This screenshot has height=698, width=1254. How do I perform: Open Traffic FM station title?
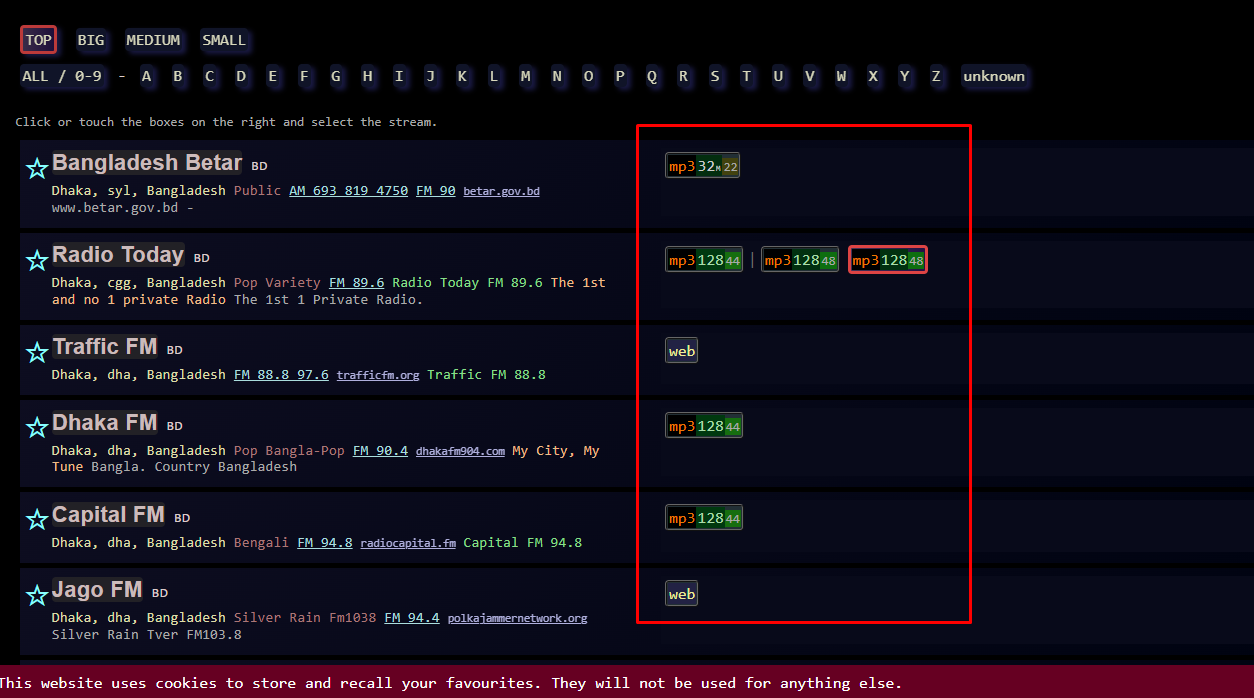(x=105, y=347)
